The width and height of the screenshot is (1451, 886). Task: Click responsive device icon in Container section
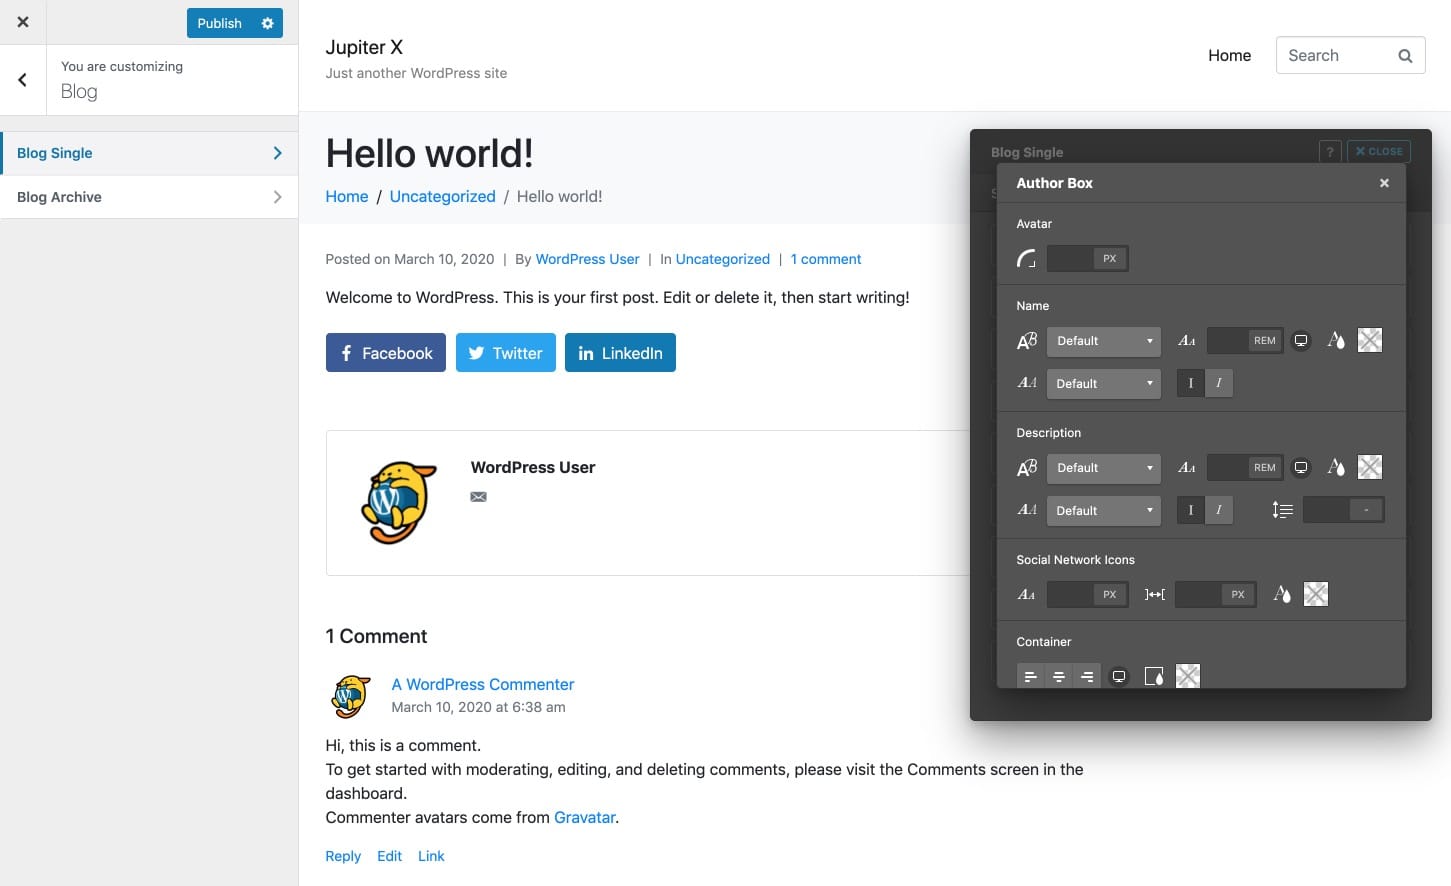tap(1119, 677)
